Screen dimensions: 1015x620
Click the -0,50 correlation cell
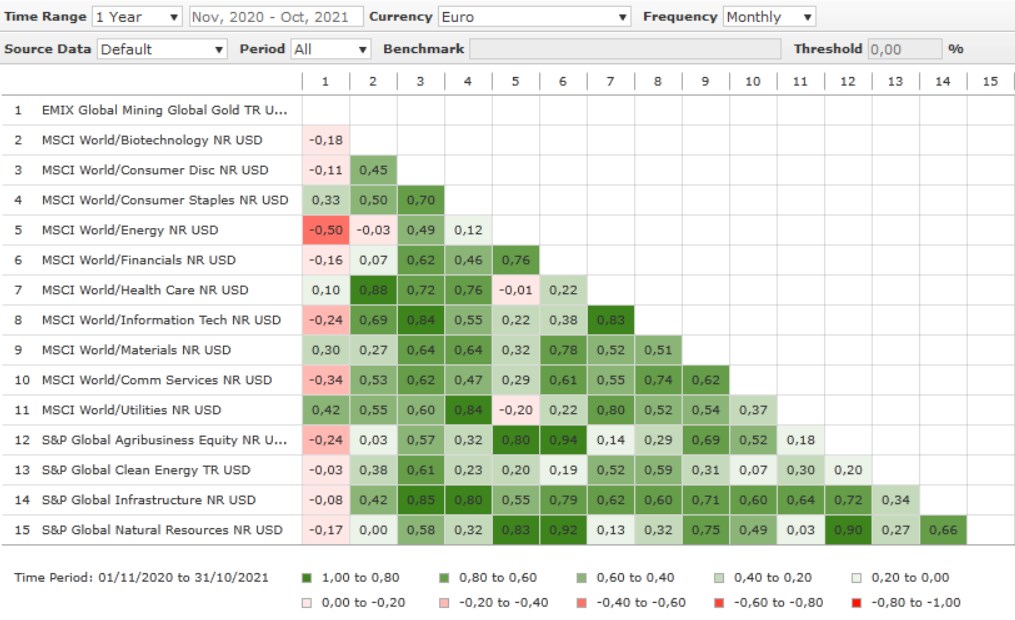325,230
